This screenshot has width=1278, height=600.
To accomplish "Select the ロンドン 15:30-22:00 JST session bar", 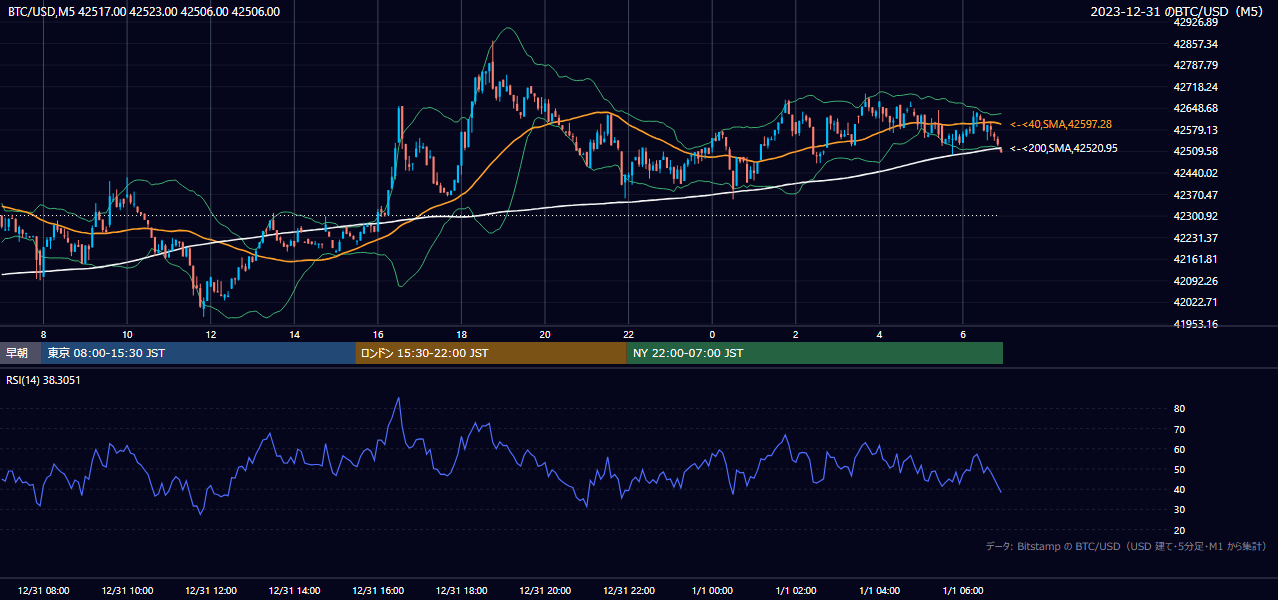I will click(491, 353).
